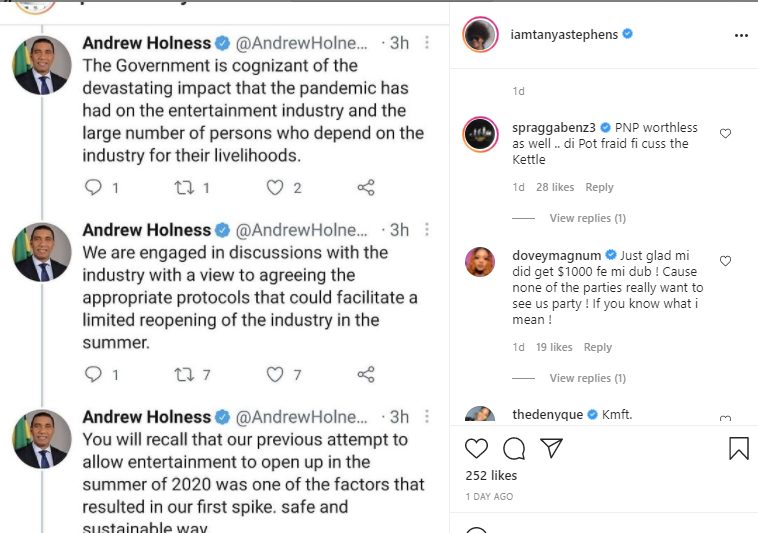Image resolution: width=758 pixels, height=533 pixels.
Task: Reply icon on first Andrew Holness tweet
Action: pos(93,187)
